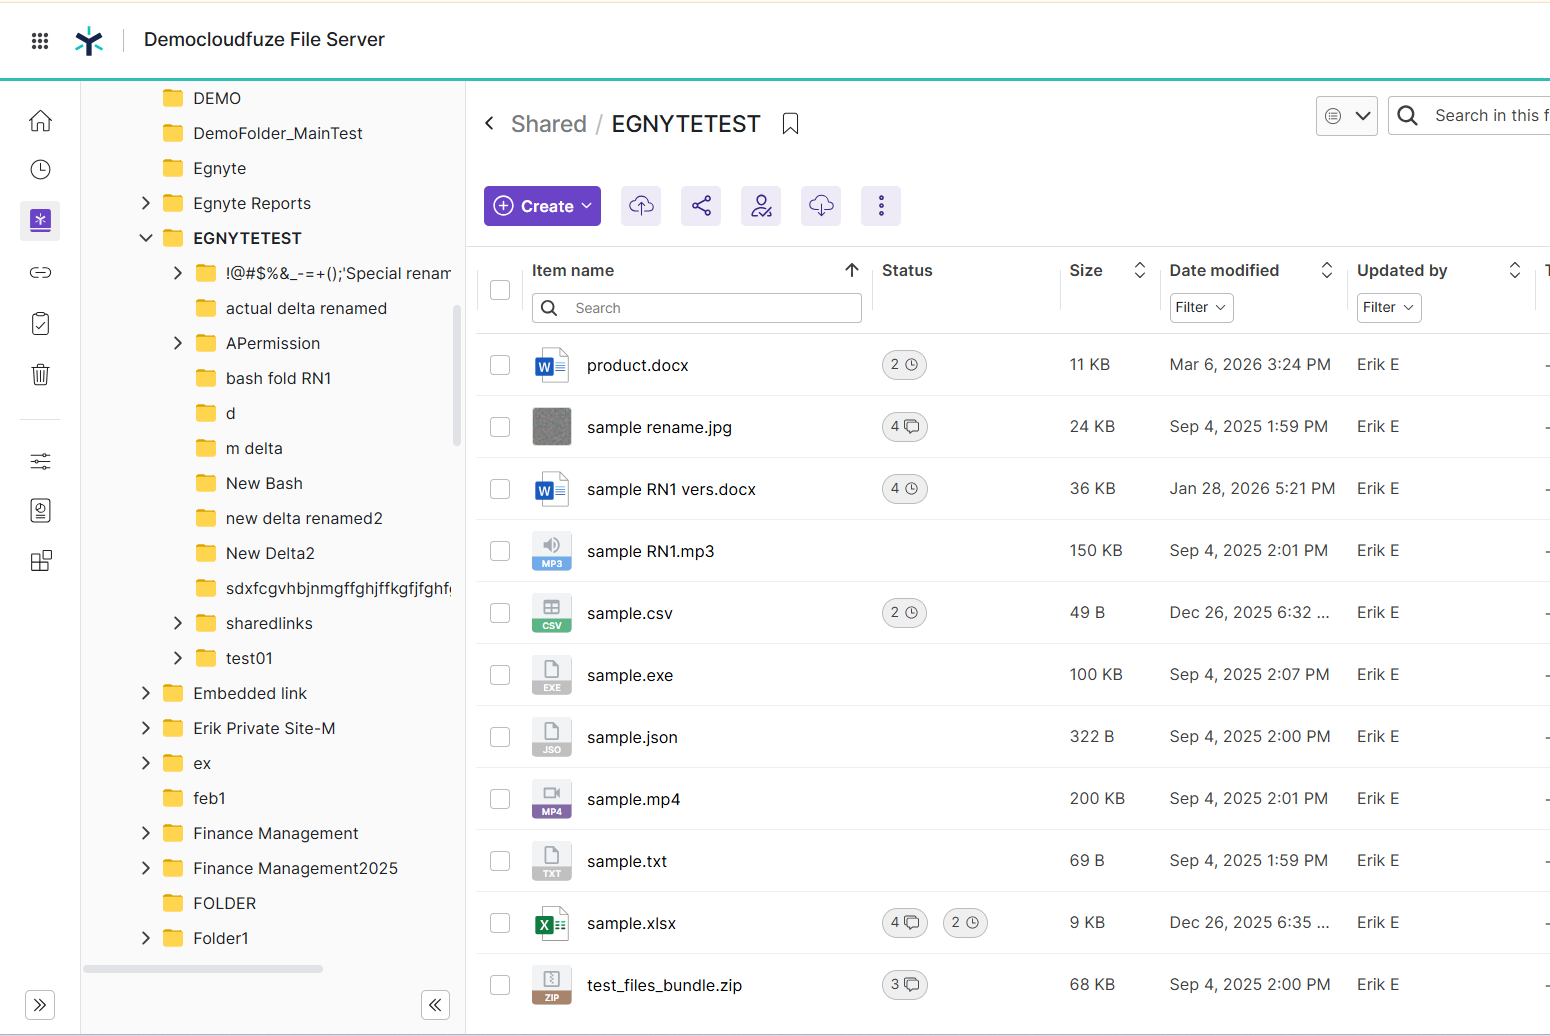The width and height of the screenshot is (1550, 1036).
Task: Click the manage permissions user icon
Action: [x=761, y=206]
